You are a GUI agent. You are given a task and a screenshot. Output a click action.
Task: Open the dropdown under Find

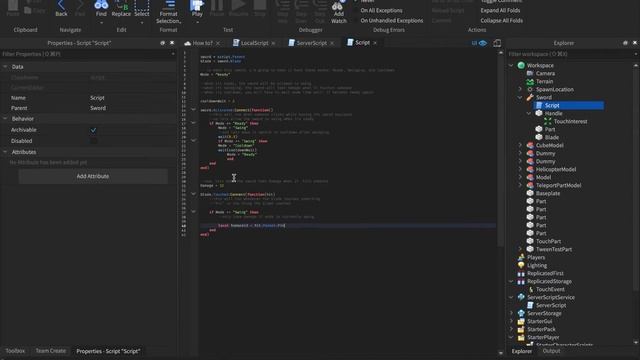pyautogui.click(x=101, y=23)
